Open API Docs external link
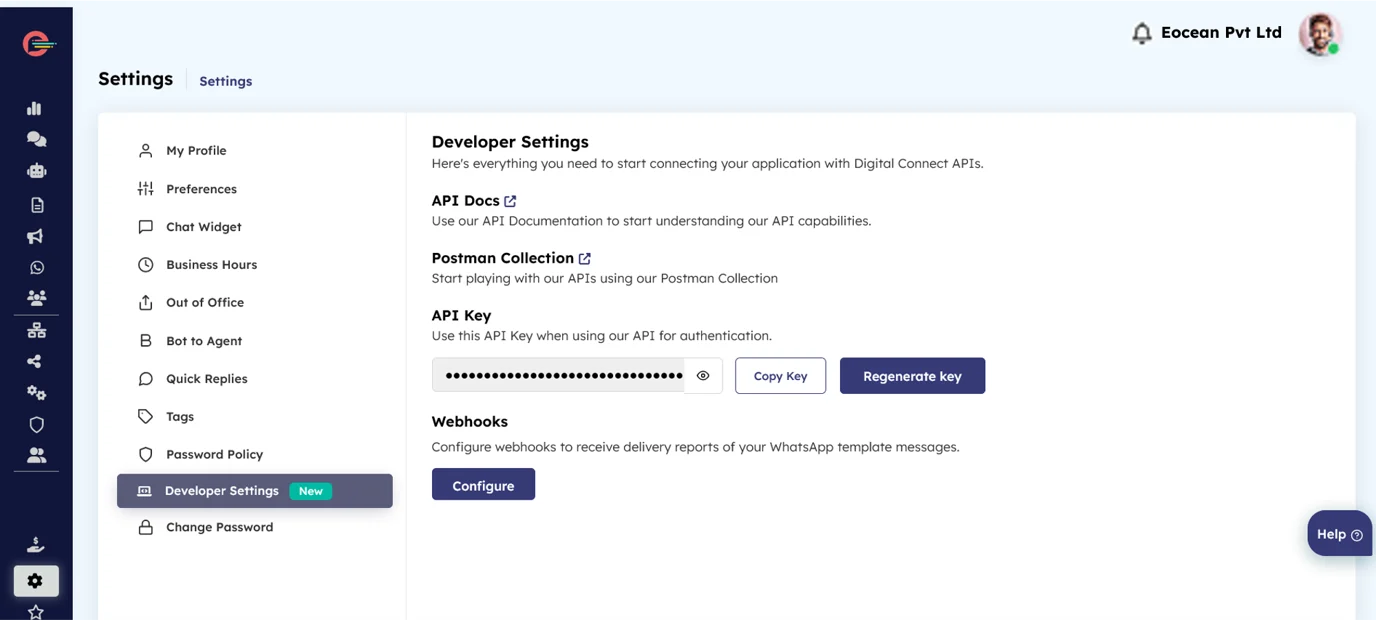Image resolution: width=1376 pixels, height=620 pixels. point(510,201)
